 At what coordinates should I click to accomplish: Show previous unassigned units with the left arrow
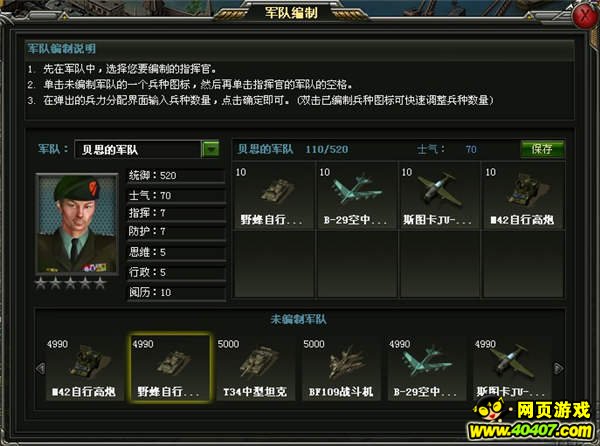coord(40,368)
